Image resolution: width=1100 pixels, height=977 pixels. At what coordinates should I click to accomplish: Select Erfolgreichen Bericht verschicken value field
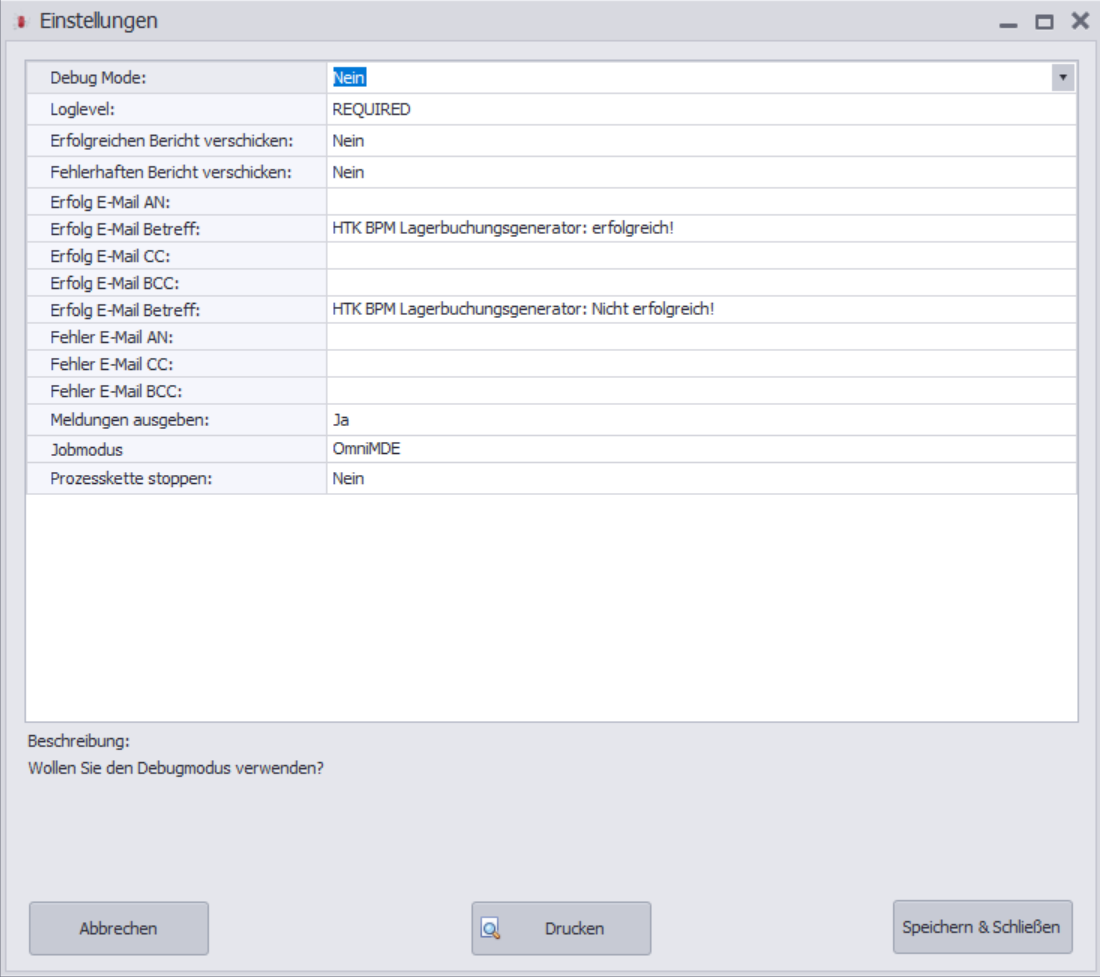[702, 141]
